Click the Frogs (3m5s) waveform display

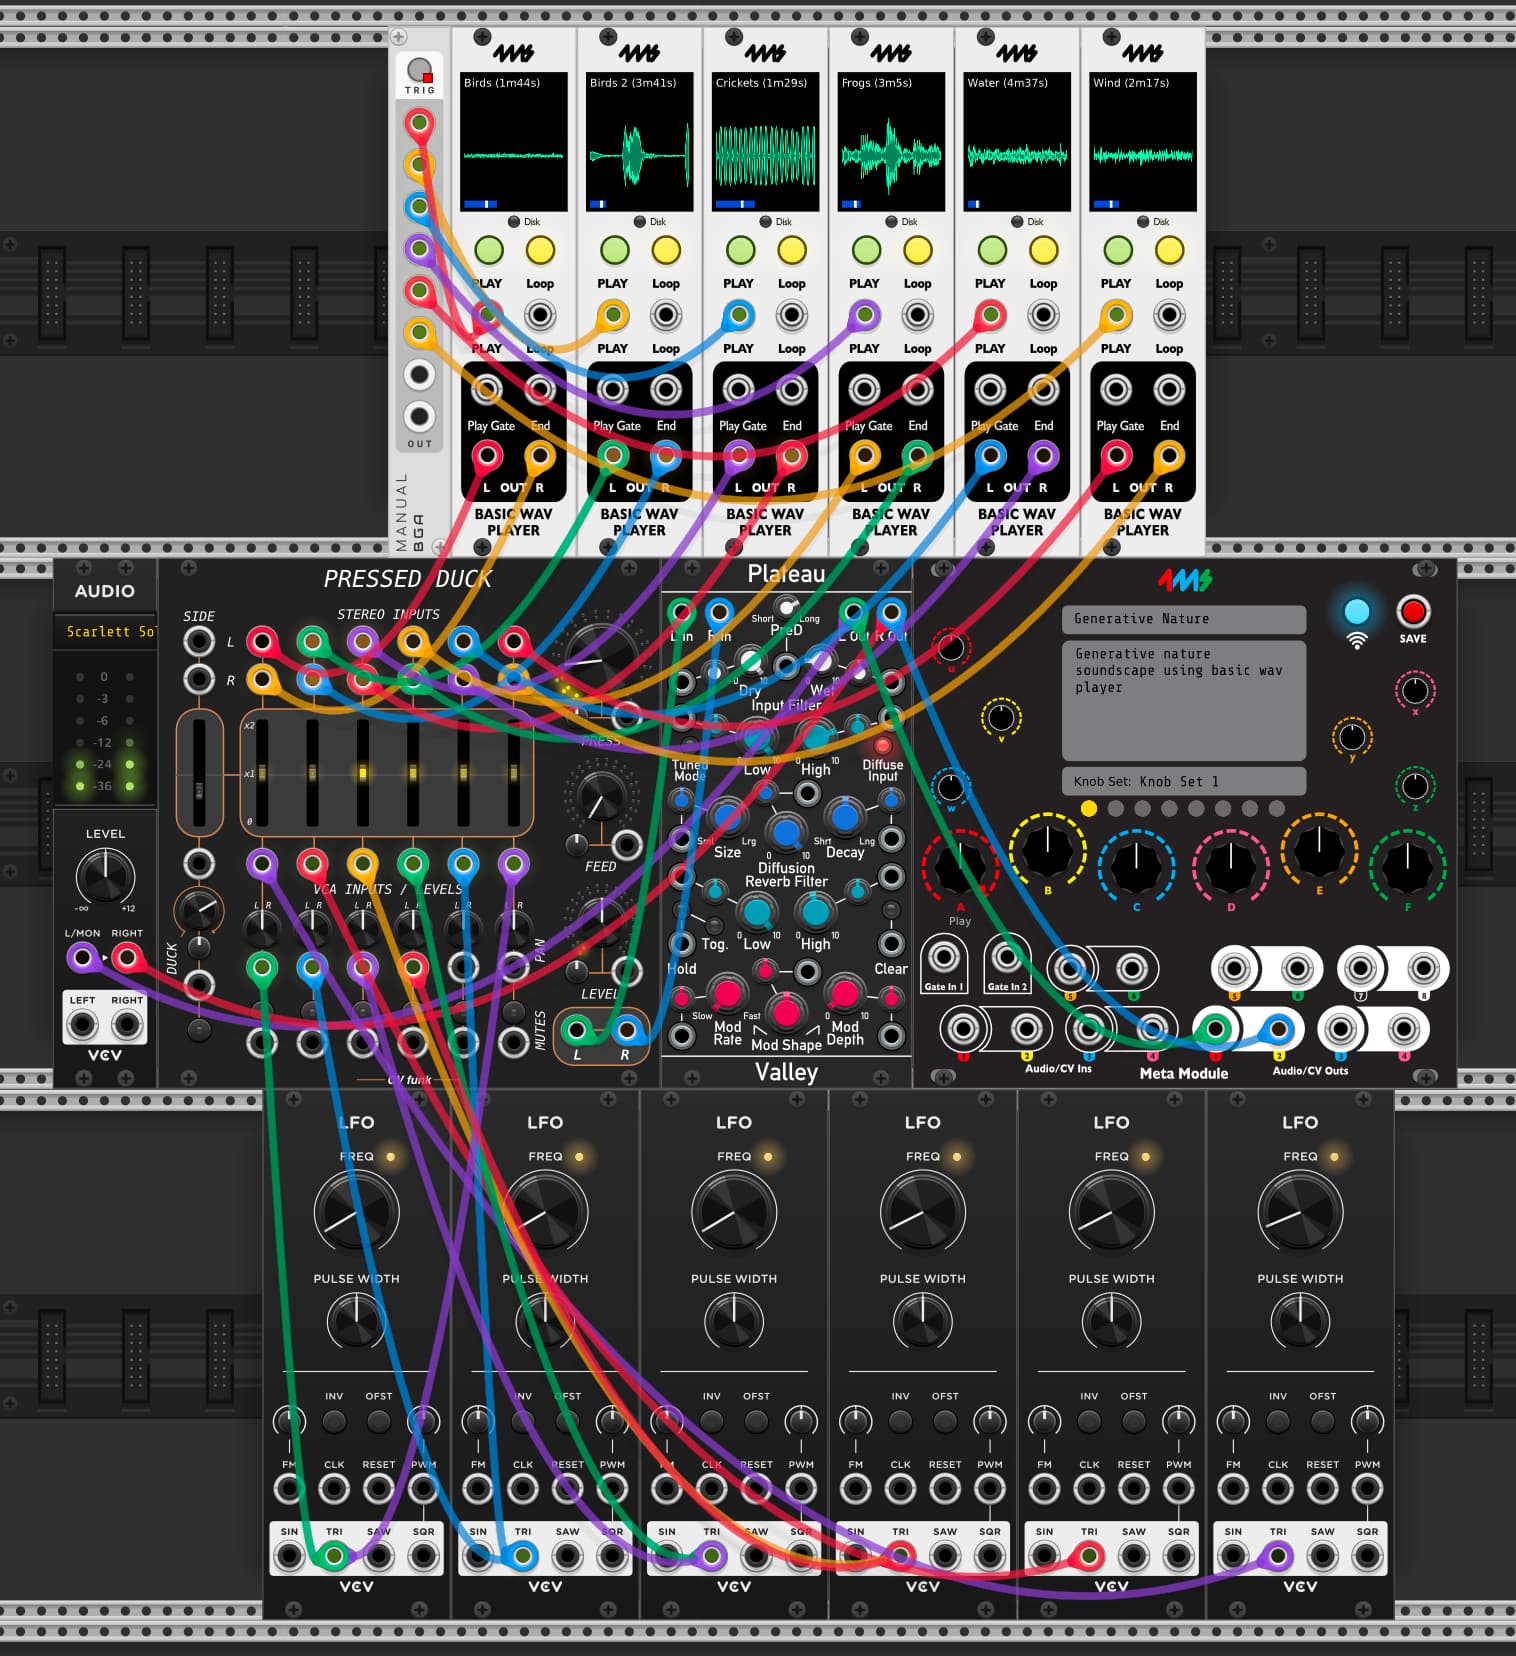pos(891,142)
